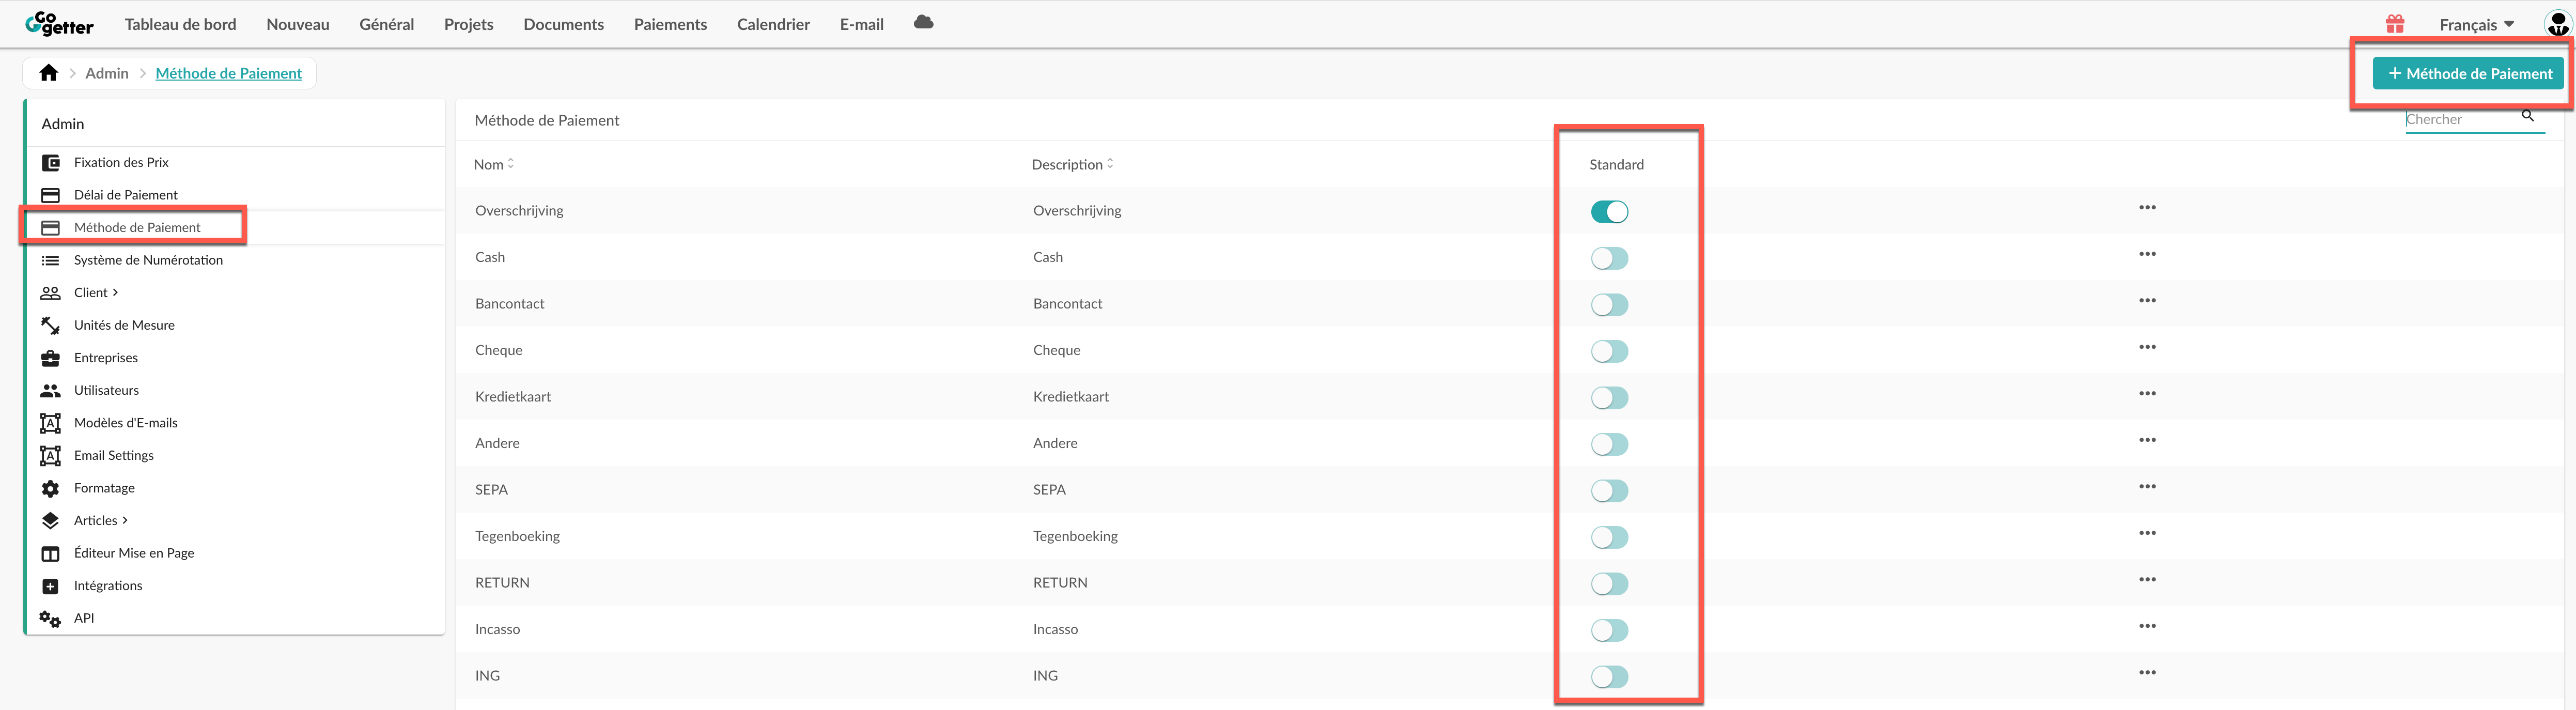Enable Standard toggle for Incasso
The width and height of the screenshot is (2576, 710).
point(1609,630)
